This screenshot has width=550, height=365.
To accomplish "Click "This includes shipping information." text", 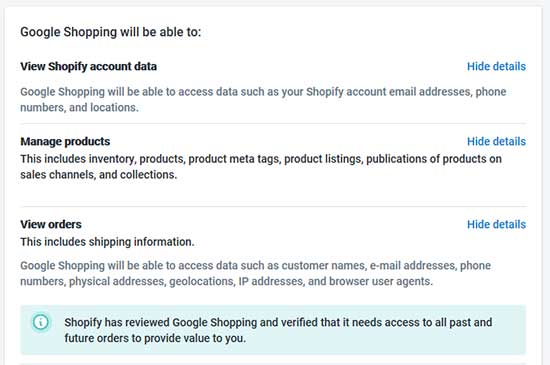I will click(x=107, y=242).
